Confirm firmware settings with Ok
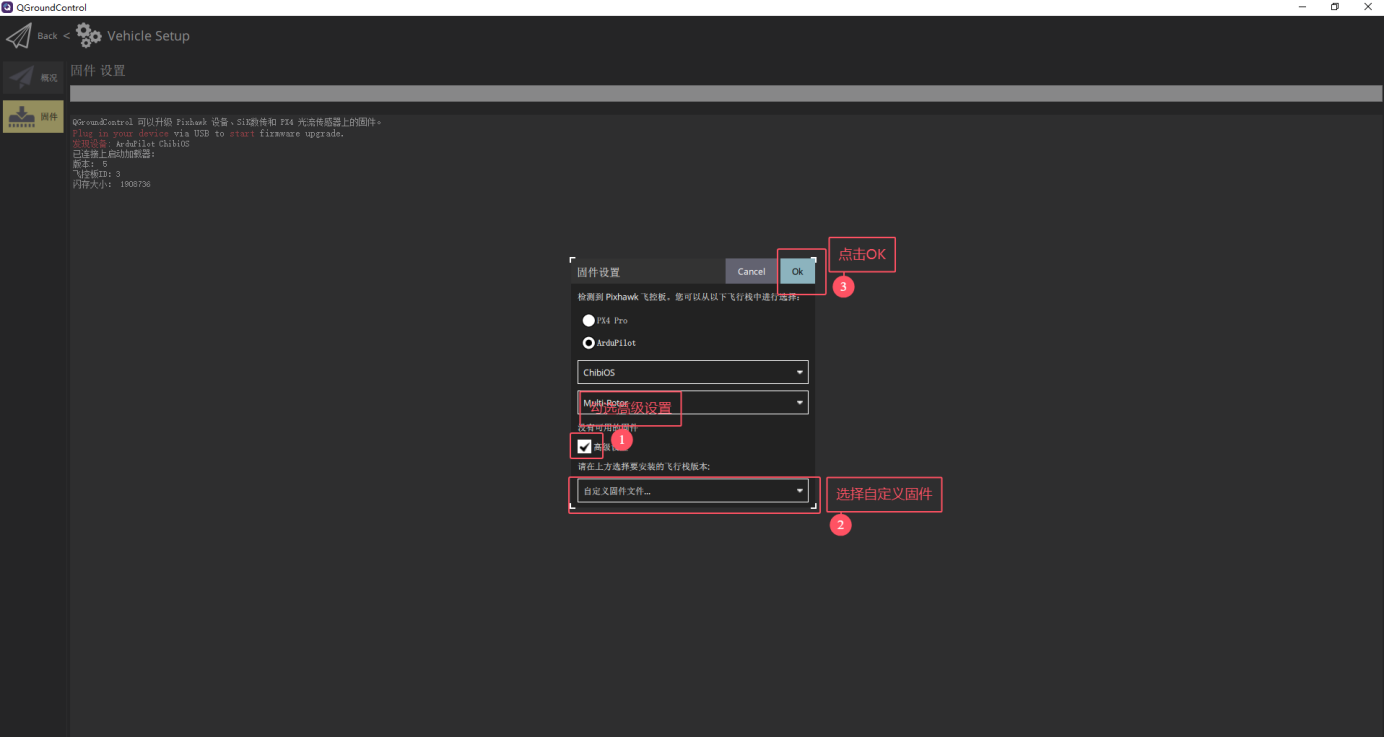 tap(797, 271)
